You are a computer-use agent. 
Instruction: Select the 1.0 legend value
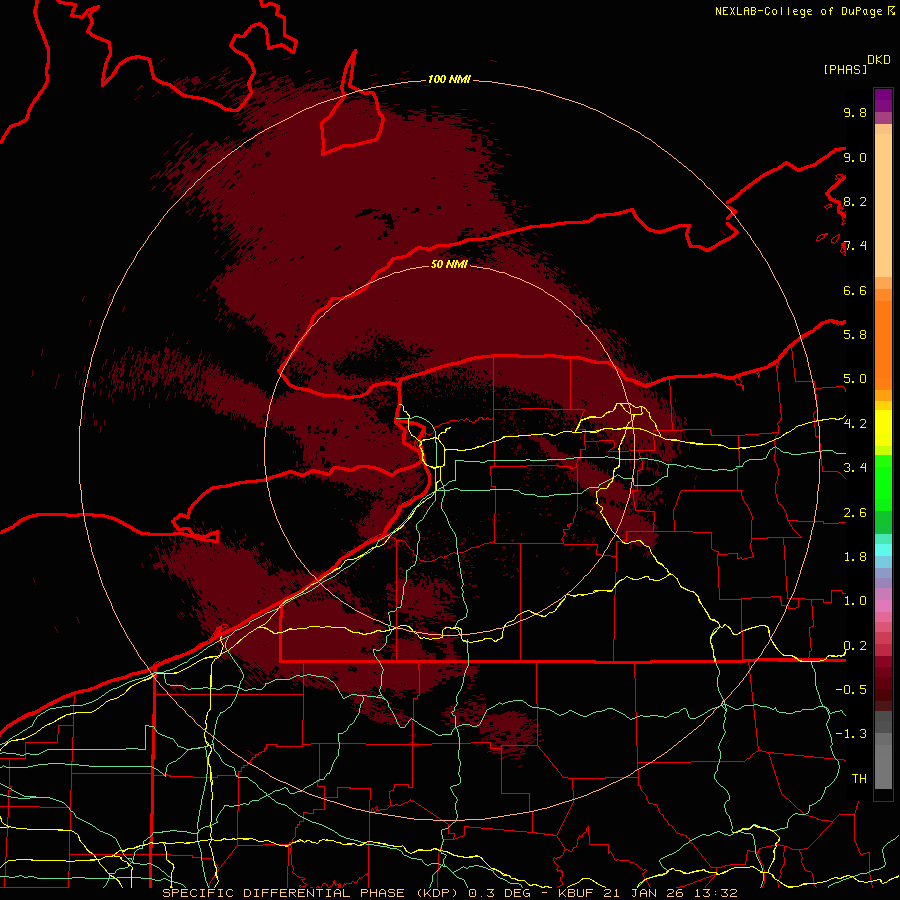coord(855,601)
